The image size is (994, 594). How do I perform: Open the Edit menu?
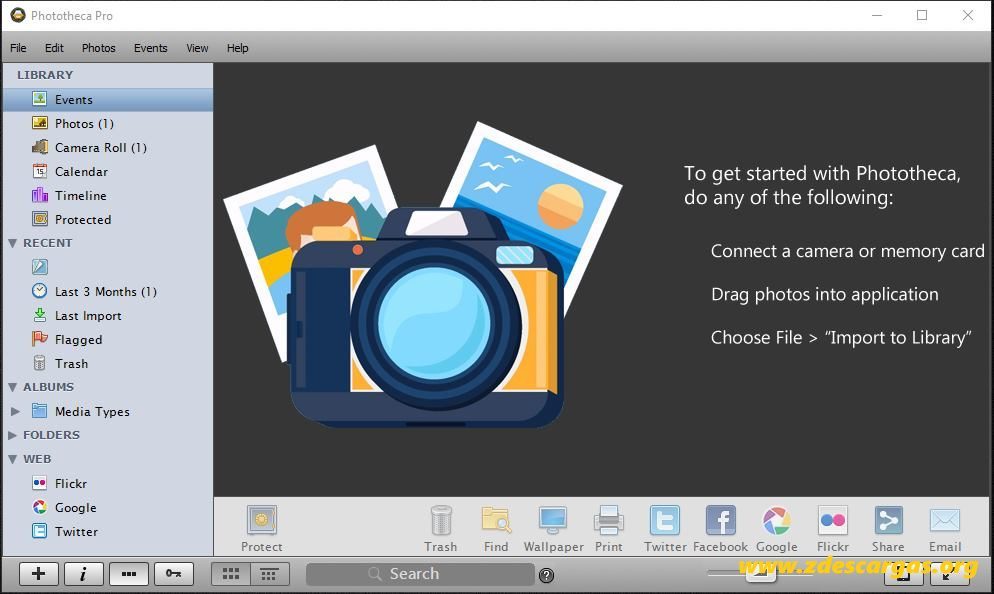pos(54,48)
